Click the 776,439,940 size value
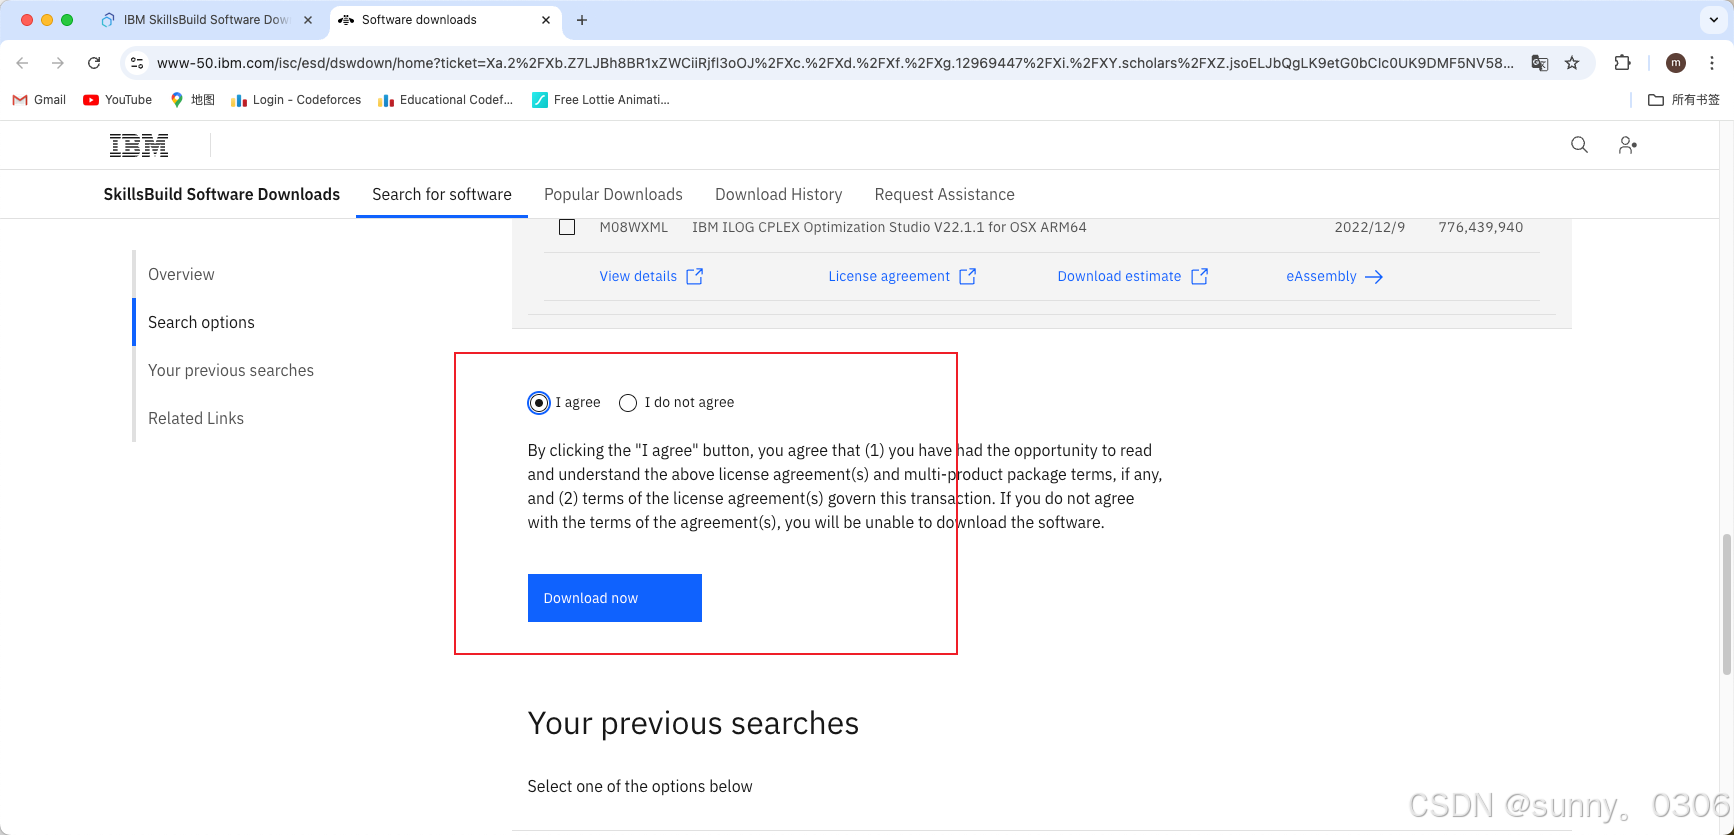 [x=1481, y=227]
